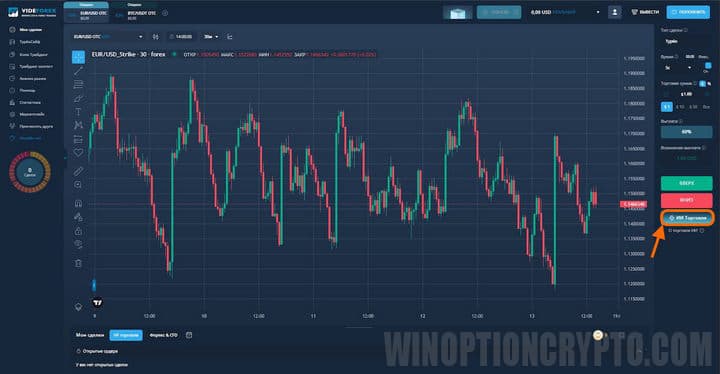Click the trash remove-drawings icon
The image size is (720, 374).
[x=79, y=263]
